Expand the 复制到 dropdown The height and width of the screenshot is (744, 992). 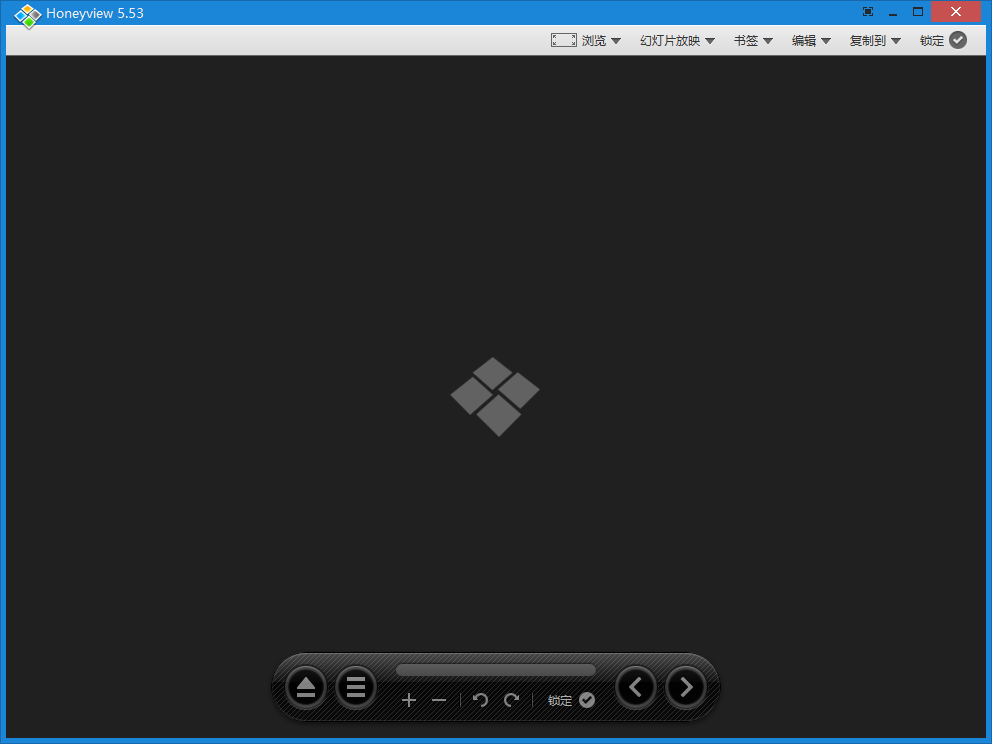[x=875, y=40]
